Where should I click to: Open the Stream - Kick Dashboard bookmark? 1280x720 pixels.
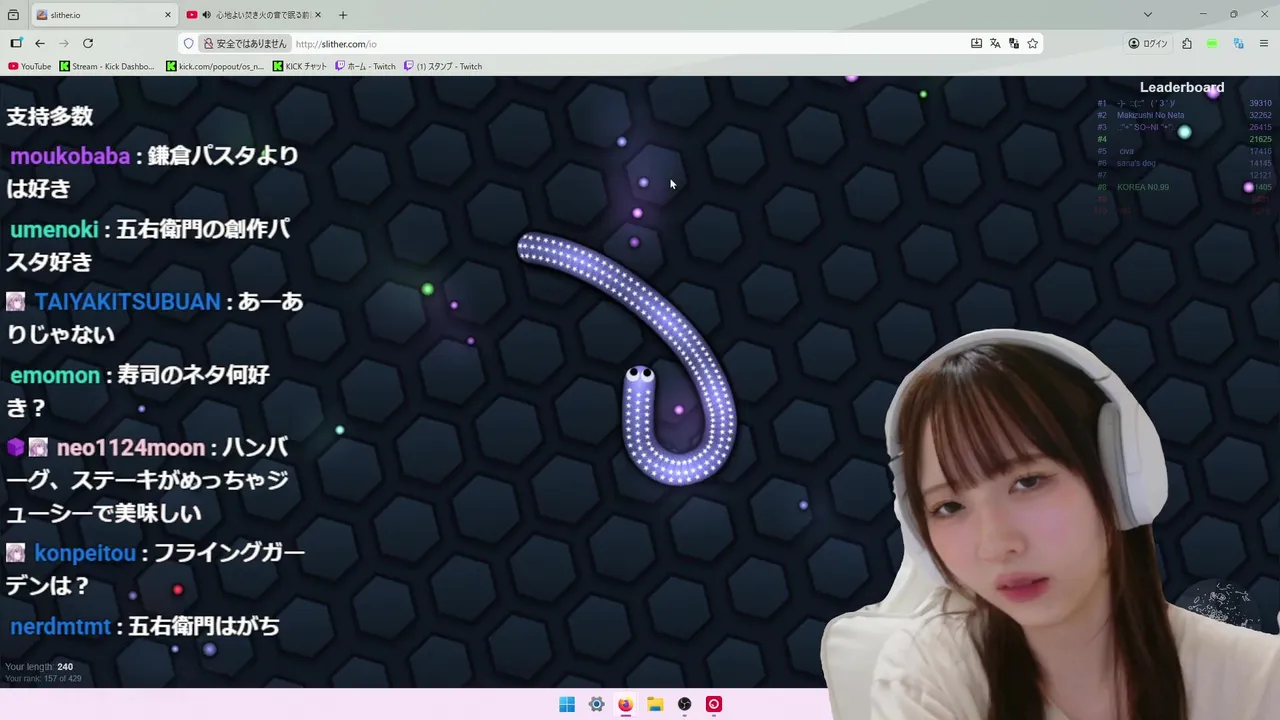point(107,66)
